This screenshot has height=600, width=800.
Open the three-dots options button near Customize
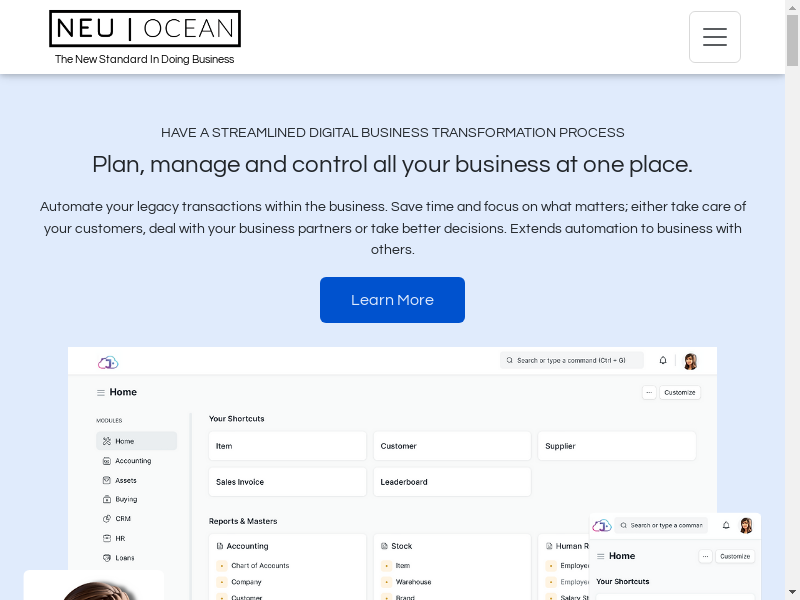coord(649,392)
